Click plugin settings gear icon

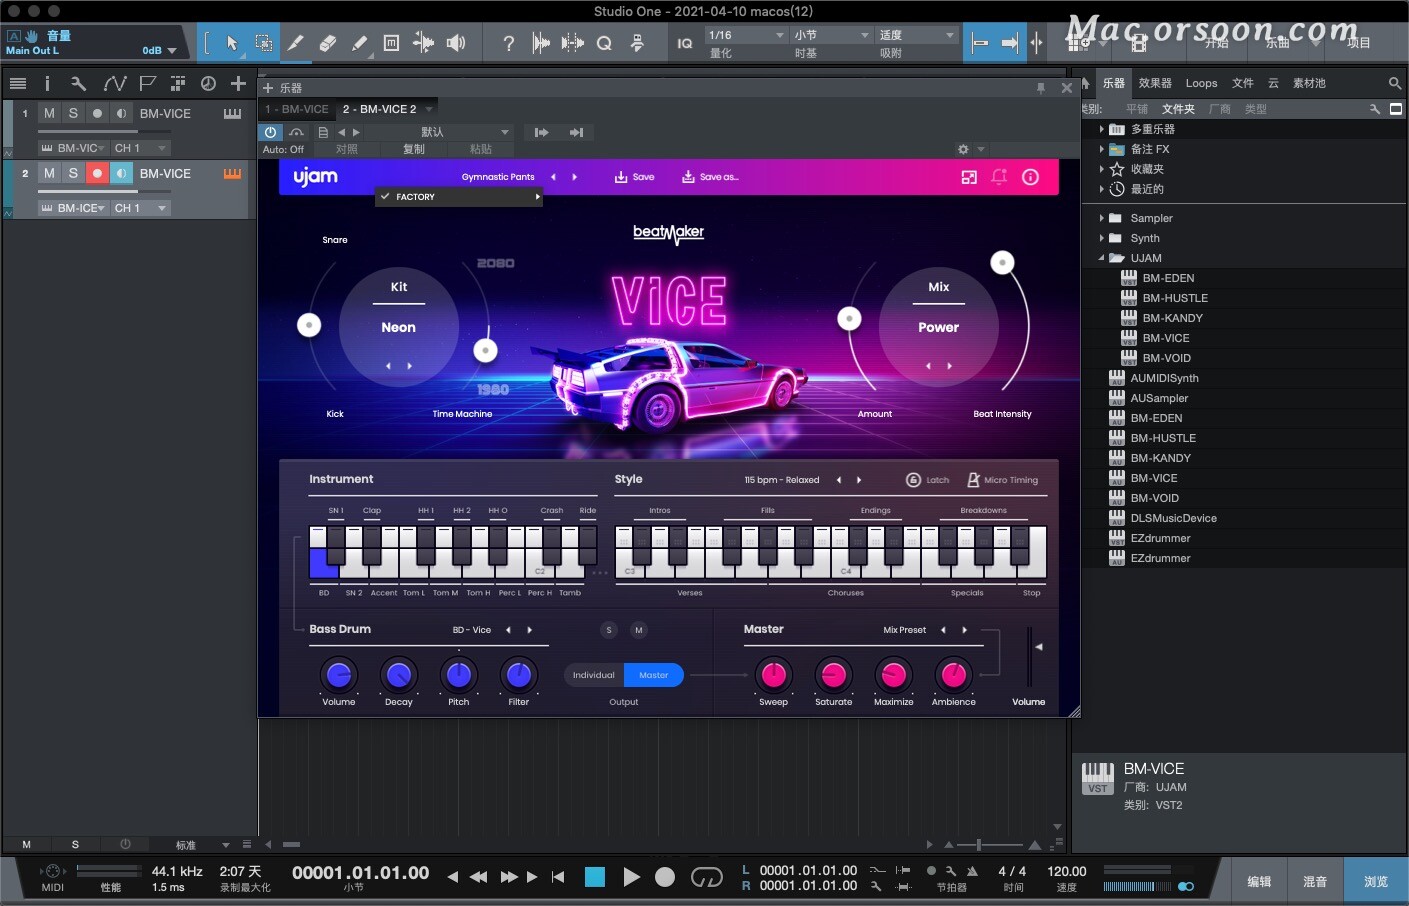(x=963, y=149)
